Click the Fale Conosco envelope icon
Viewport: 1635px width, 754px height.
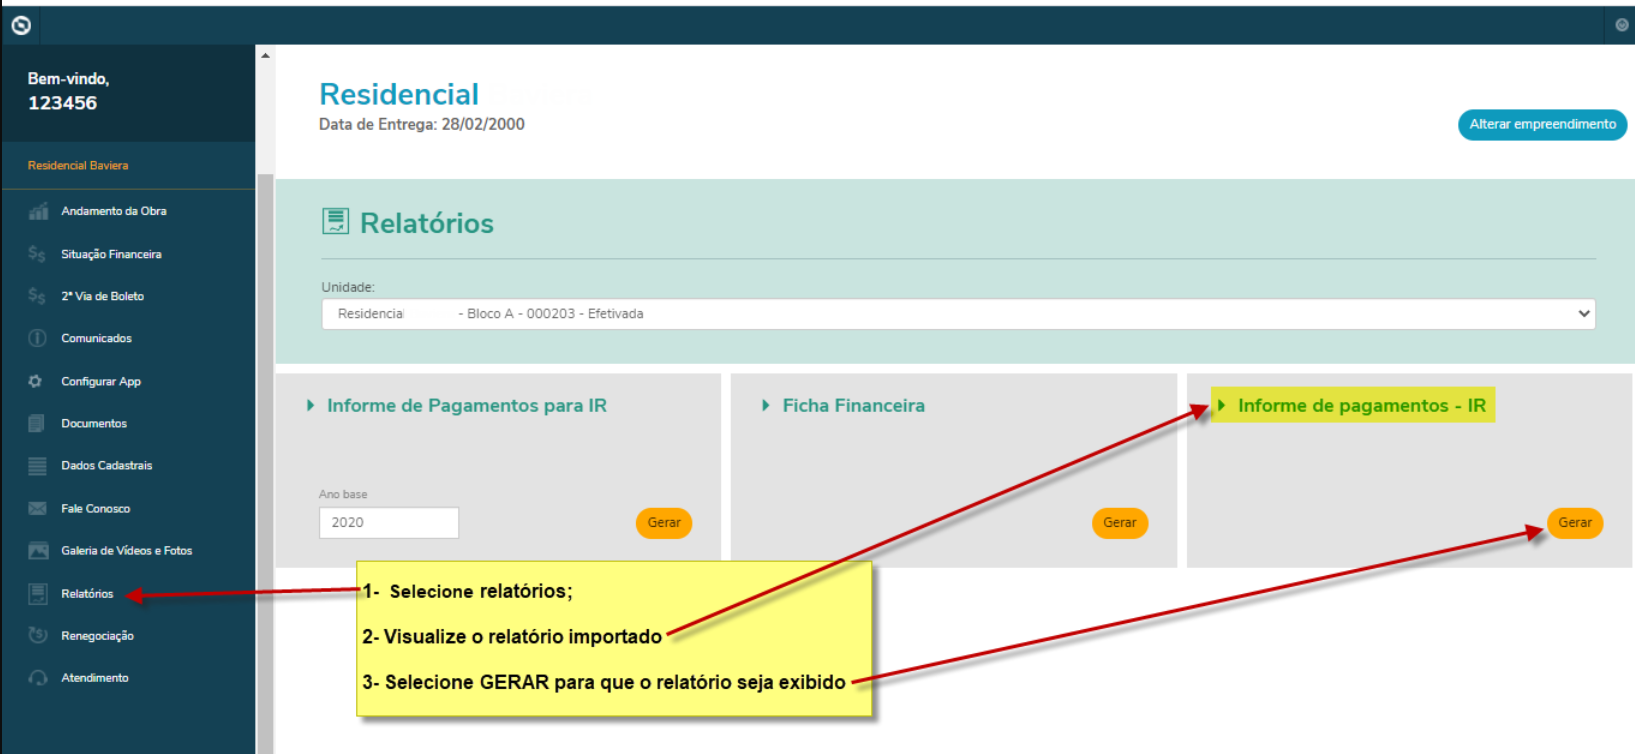[38, 508]
